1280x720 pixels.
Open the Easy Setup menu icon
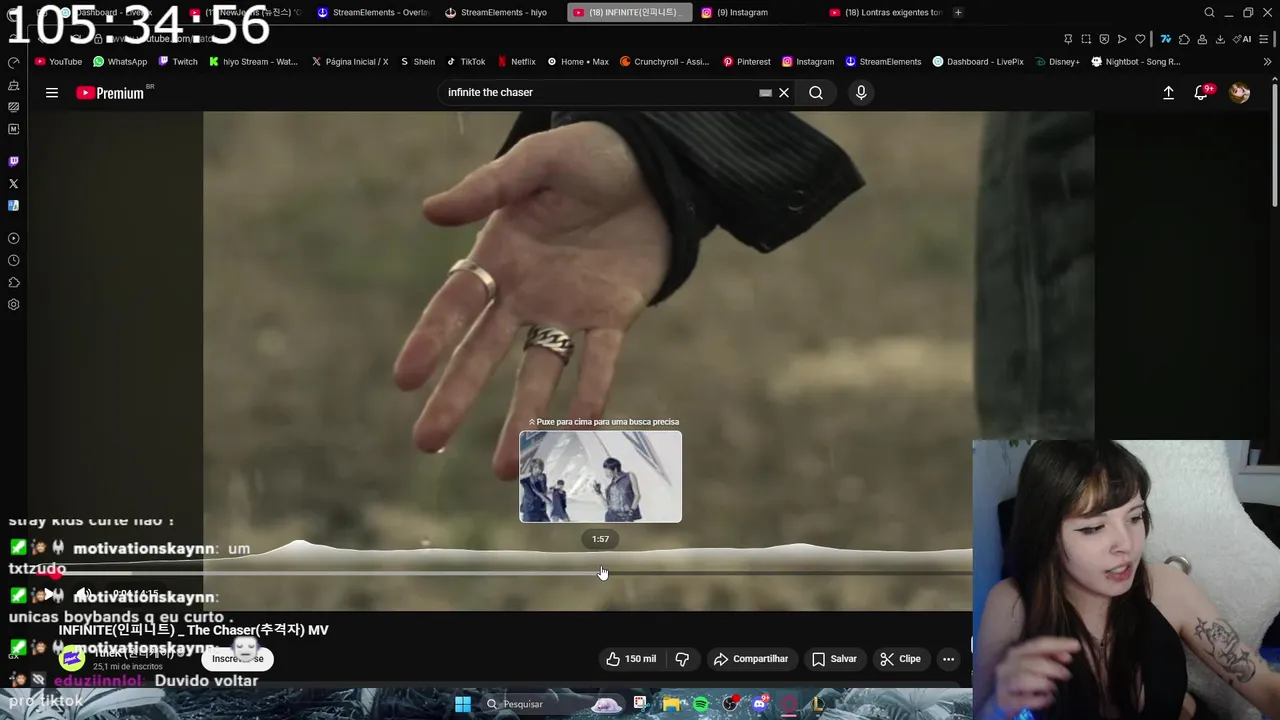(1265, 39)
